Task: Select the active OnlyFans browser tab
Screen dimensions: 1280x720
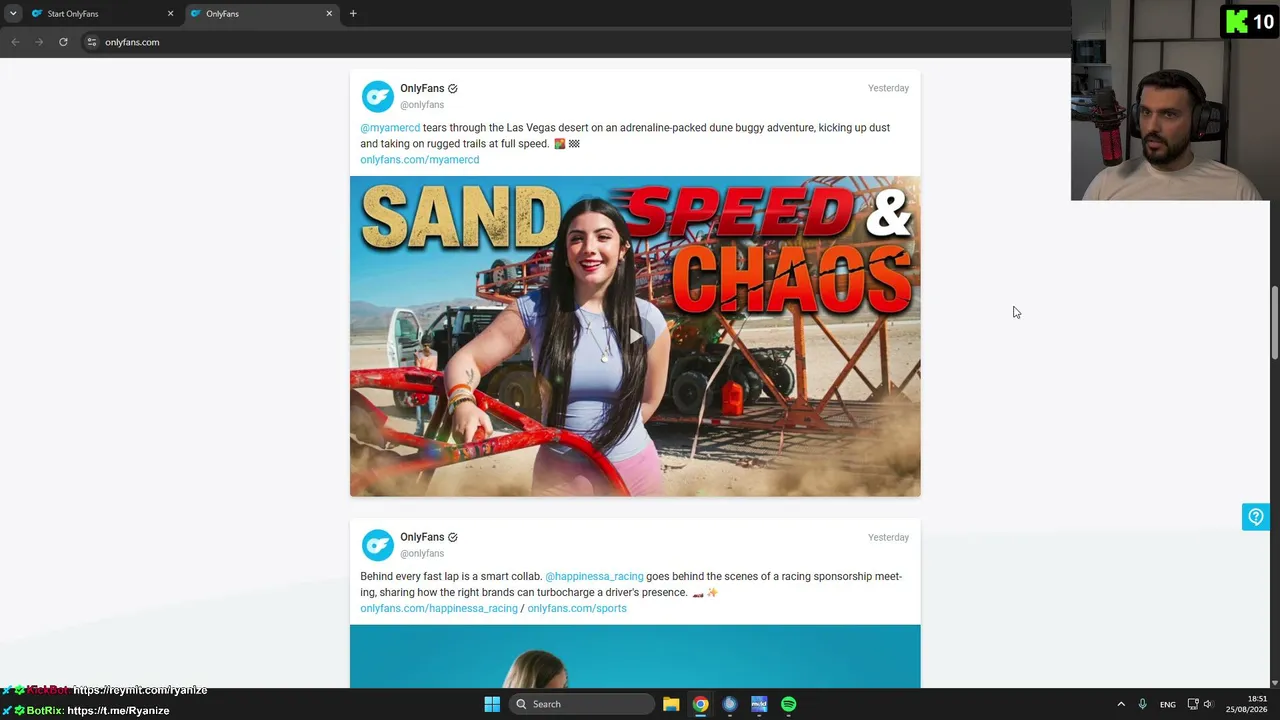Action: tap(262, 14)
